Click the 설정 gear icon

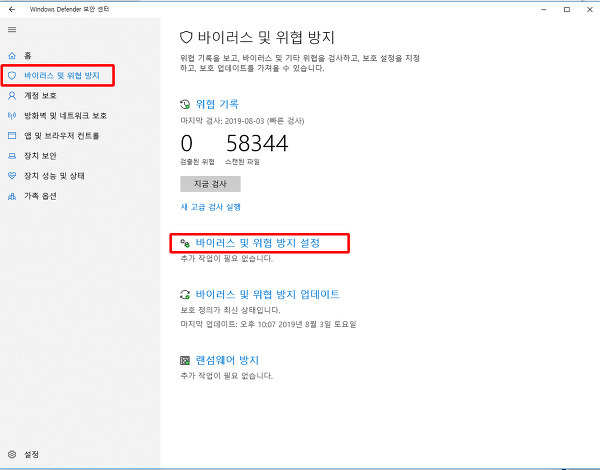(x=12, y=454)
